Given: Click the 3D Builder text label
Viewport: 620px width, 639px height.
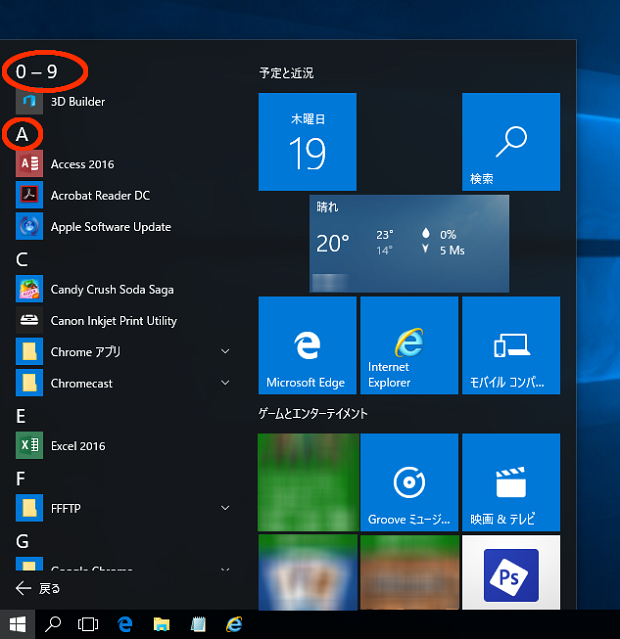Looking at the screenshot, I should coord(78,101).
